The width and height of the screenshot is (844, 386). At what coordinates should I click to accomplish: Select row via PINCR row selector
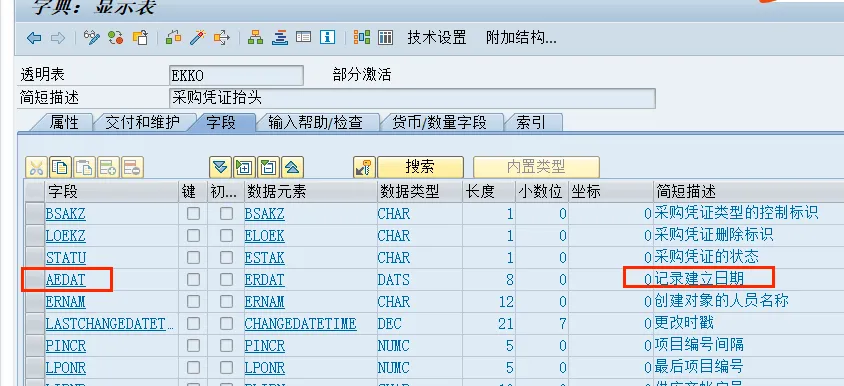point(36,346)
